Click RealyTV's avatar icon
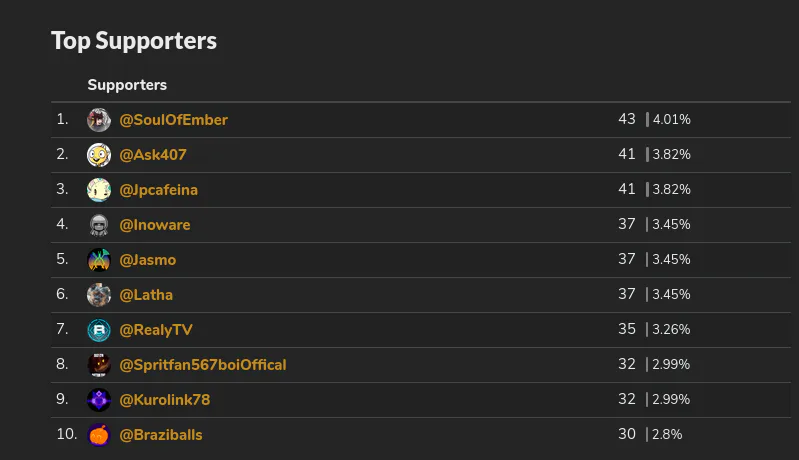The height and width of the screenshot is (460, 799). point(99,330)
